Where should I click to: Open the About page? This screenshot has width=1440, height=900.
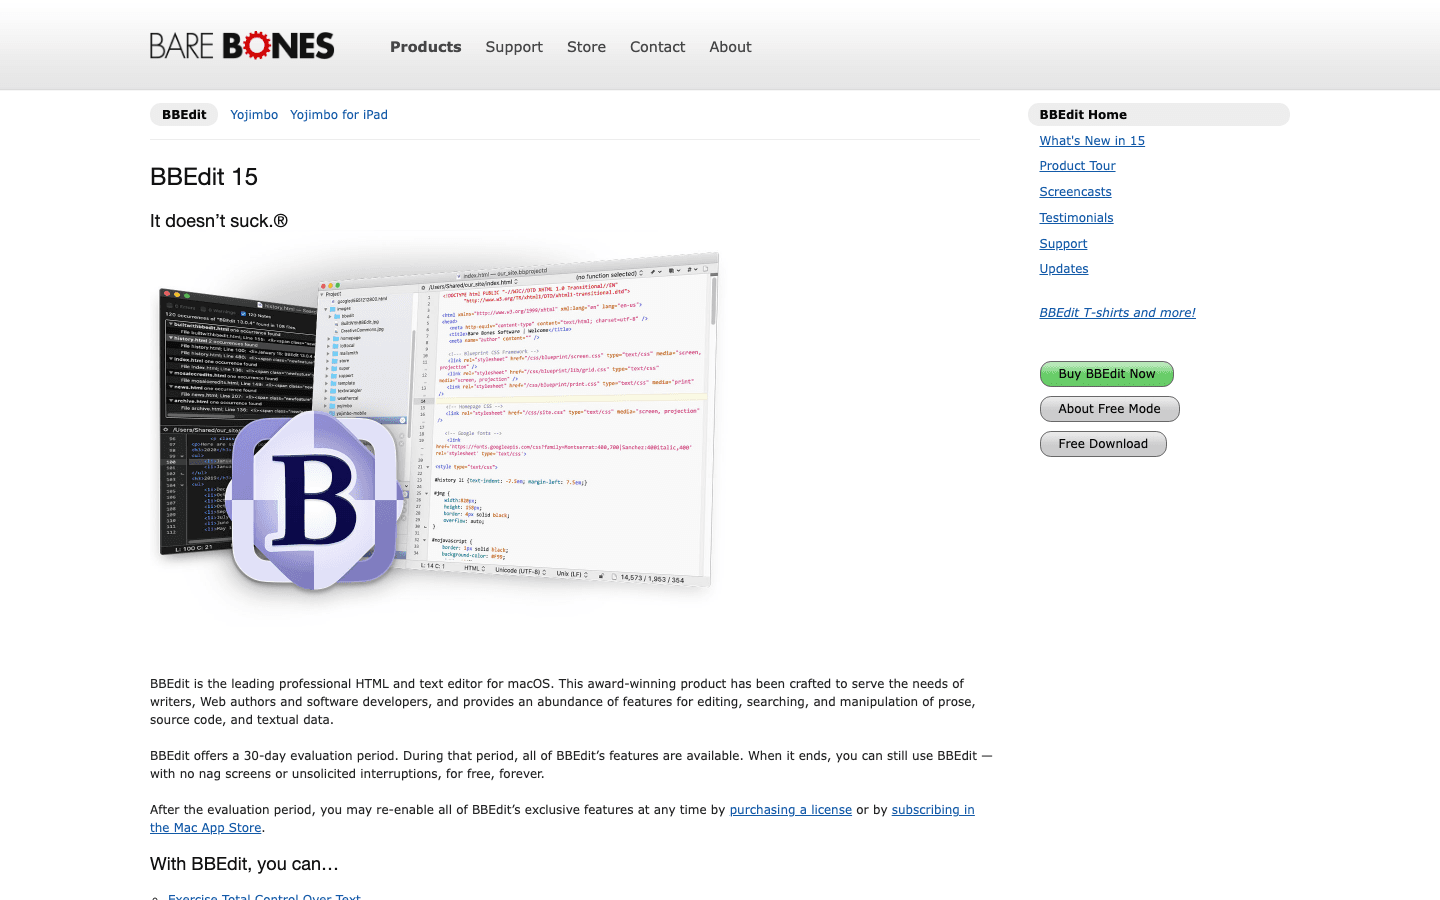730,47
